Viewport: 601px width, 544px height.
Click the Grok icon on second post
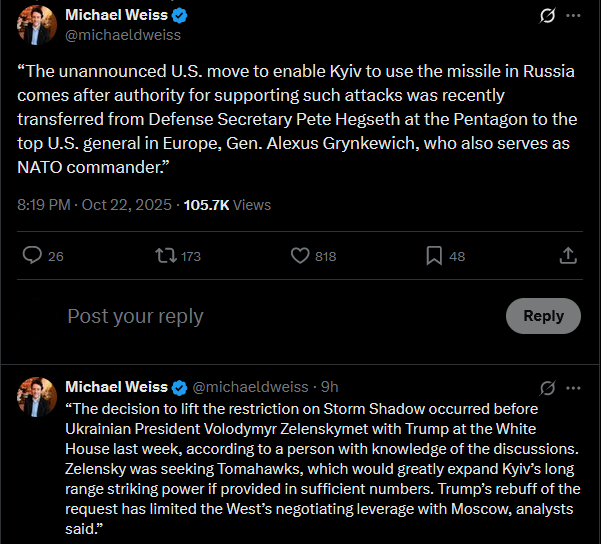click(547, 388)
